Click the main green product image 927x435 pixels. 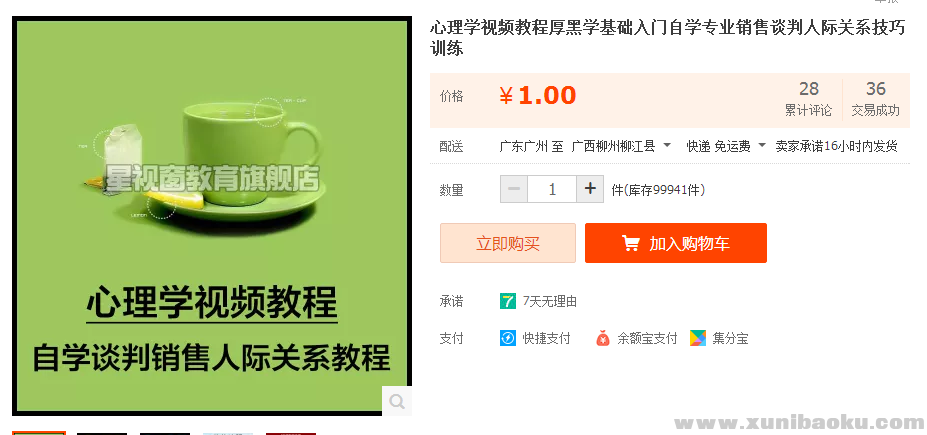coord(212,216)
